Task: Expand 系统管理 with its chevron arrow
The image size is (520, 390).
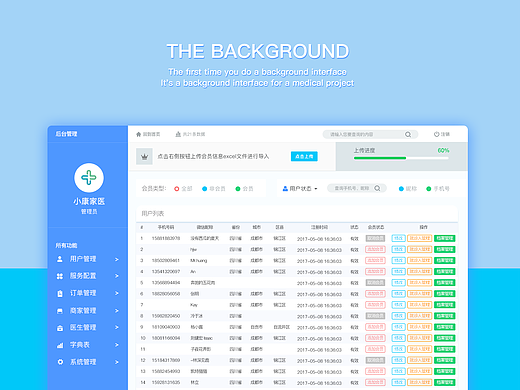Action: coord(117,362)
